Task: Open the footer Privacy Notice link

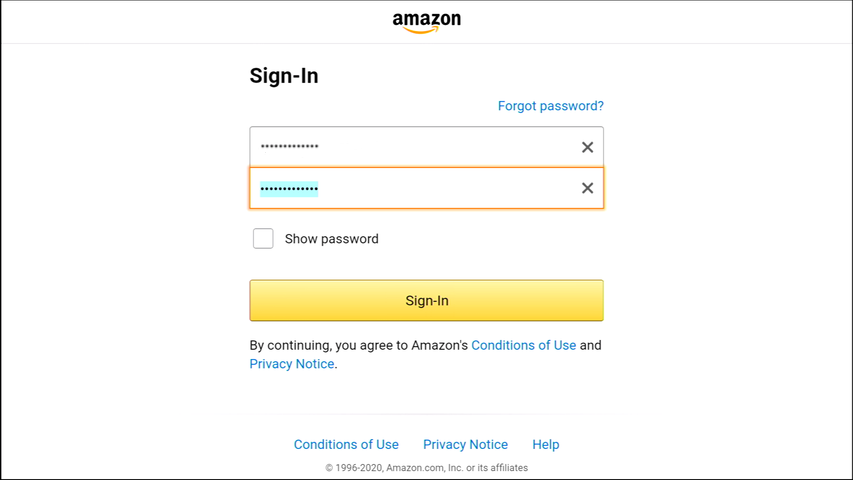Action: pos(465,444)
